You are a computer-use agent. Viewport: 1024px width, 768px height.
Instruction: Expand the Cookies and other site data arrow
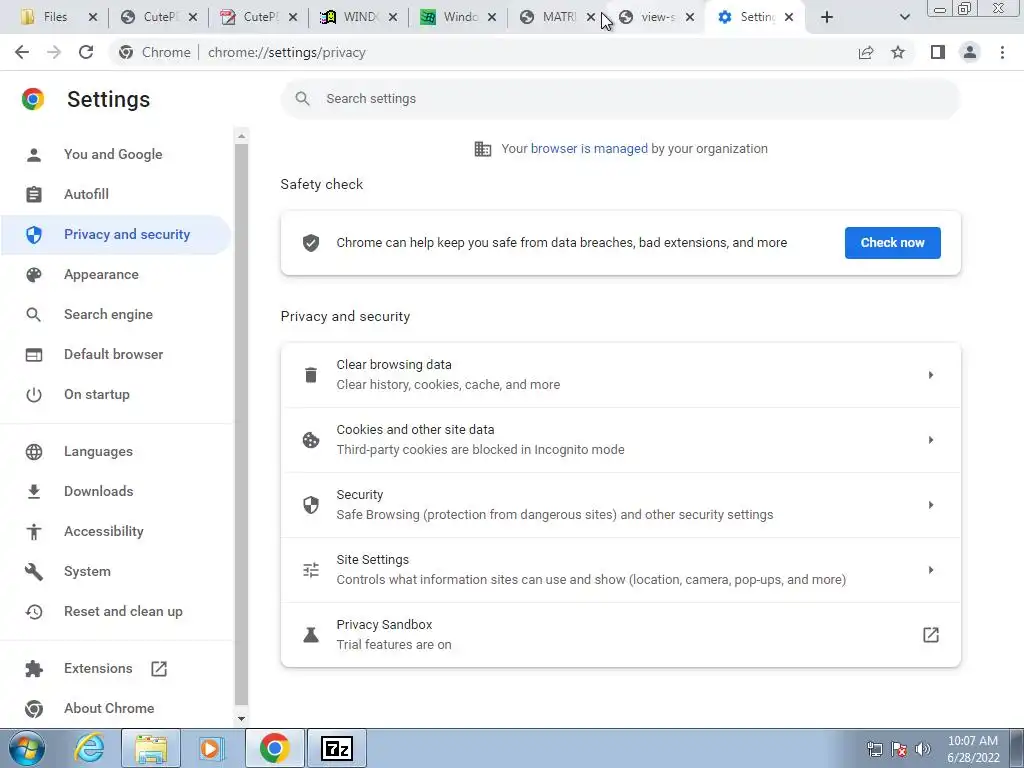[931, 440]
